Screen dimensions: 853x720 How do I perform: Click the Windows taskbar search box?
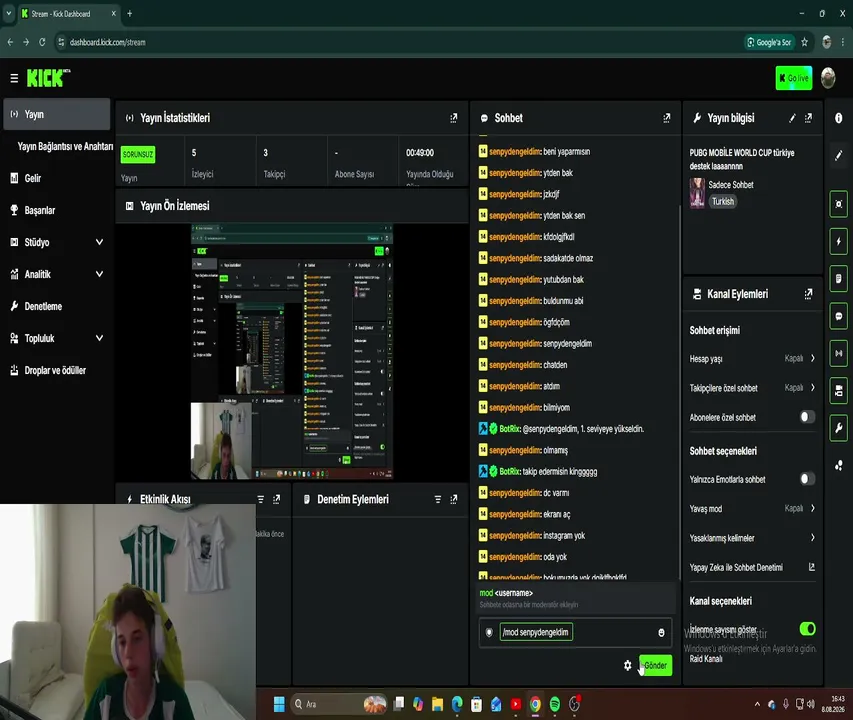point(338,704)
